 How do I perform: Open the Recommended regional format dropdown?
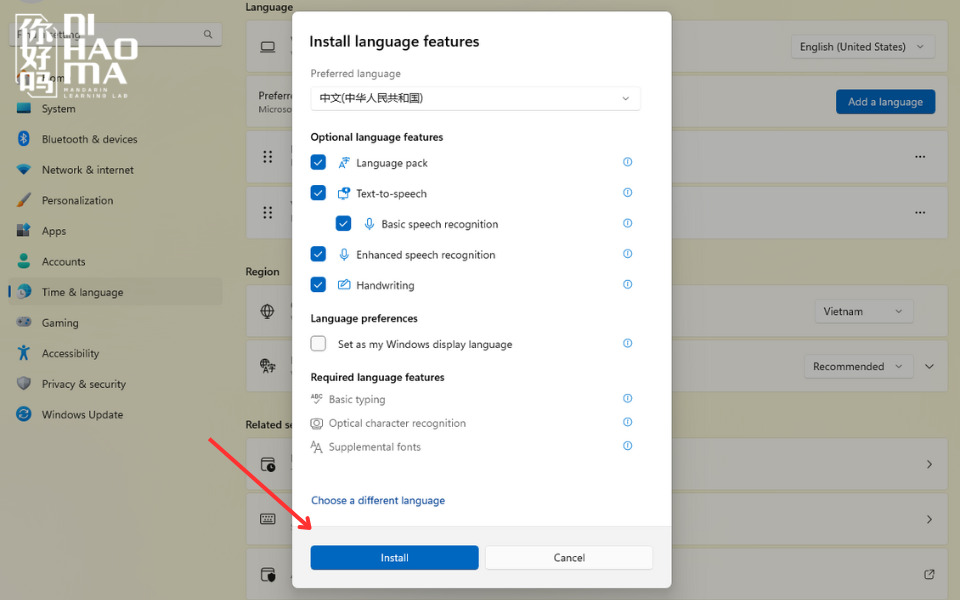858,367
